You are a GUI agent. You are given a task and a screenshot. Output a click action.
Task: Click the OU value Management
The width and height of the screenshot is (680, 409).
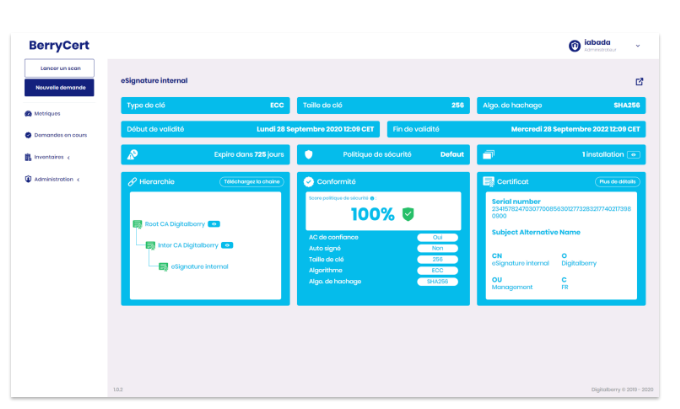[x=512, y=287]
